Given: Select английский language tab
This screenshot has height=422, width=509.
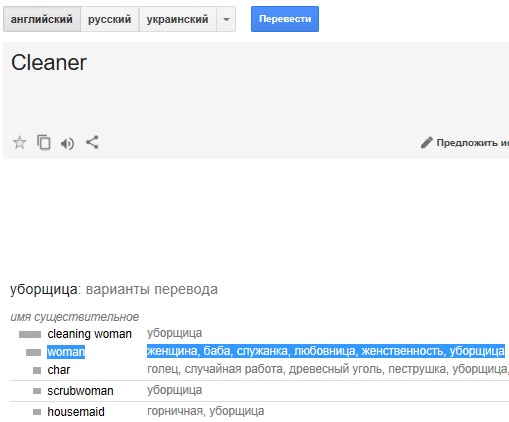Looking at the screenshot, I should click(42, 19).
